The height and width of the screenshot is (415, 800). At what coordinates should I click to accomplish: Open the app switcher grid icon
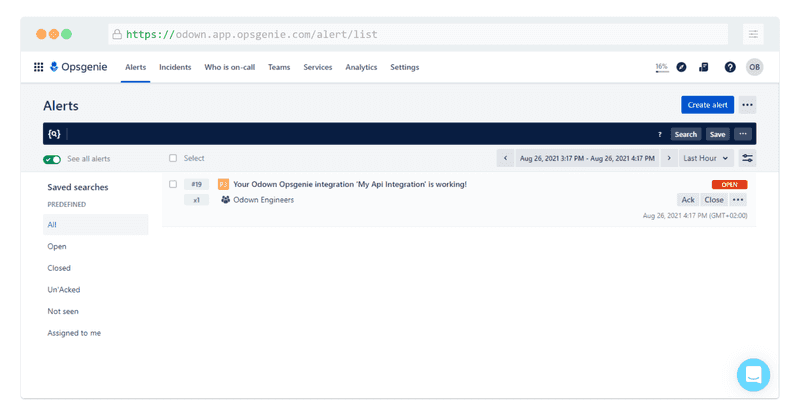[x=38, y=67]
